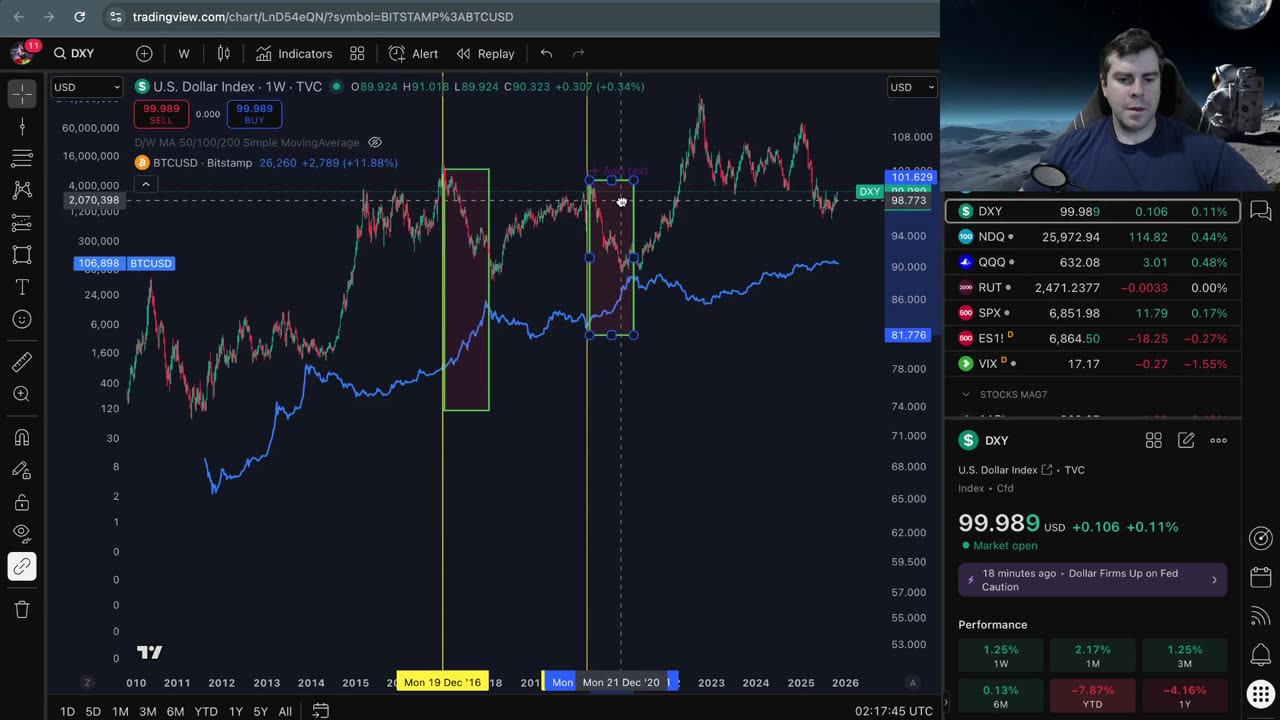Screen dimensions: 1280x720
Task: Select the text annotation tool
Action: coord(22,287)
